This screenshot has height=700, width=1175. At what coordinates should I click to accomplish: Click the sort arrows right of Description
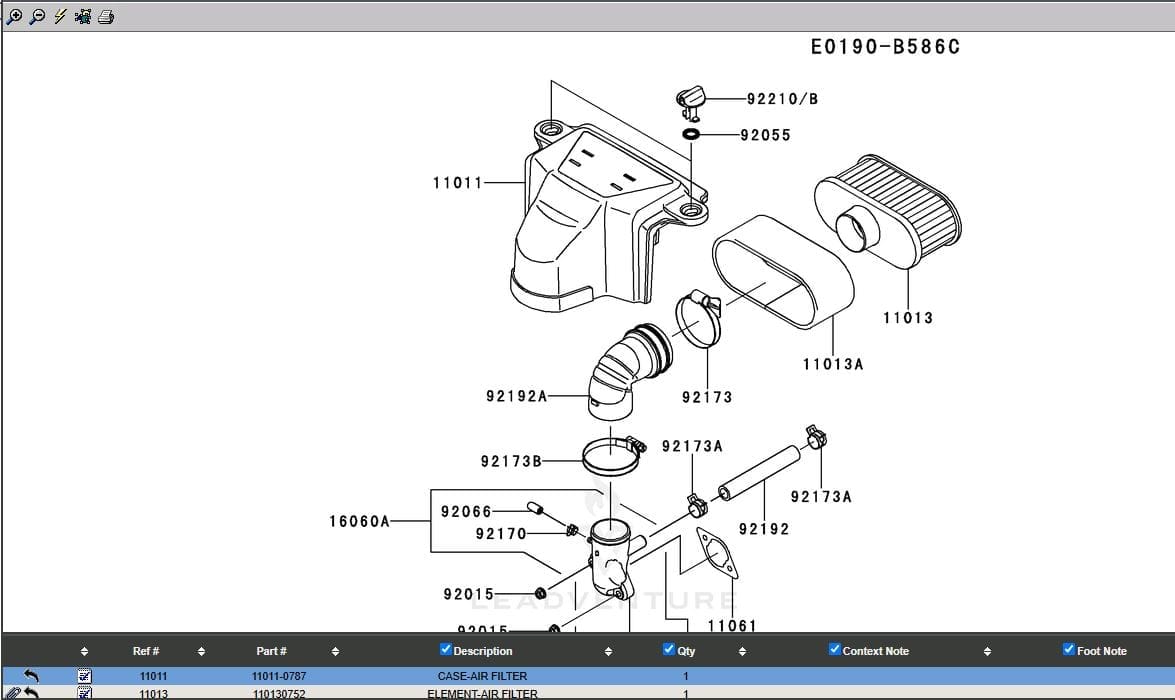pos(608,652)
